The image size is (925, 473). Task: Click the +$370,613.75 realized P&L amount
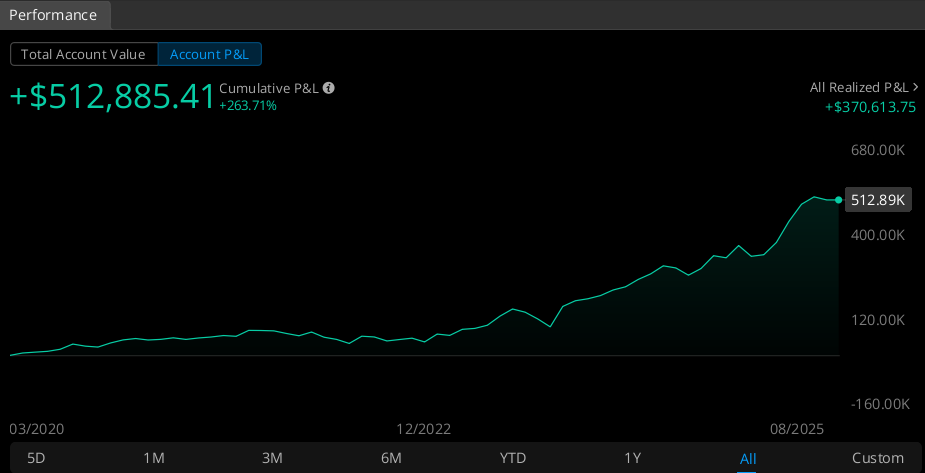(870, 107)
